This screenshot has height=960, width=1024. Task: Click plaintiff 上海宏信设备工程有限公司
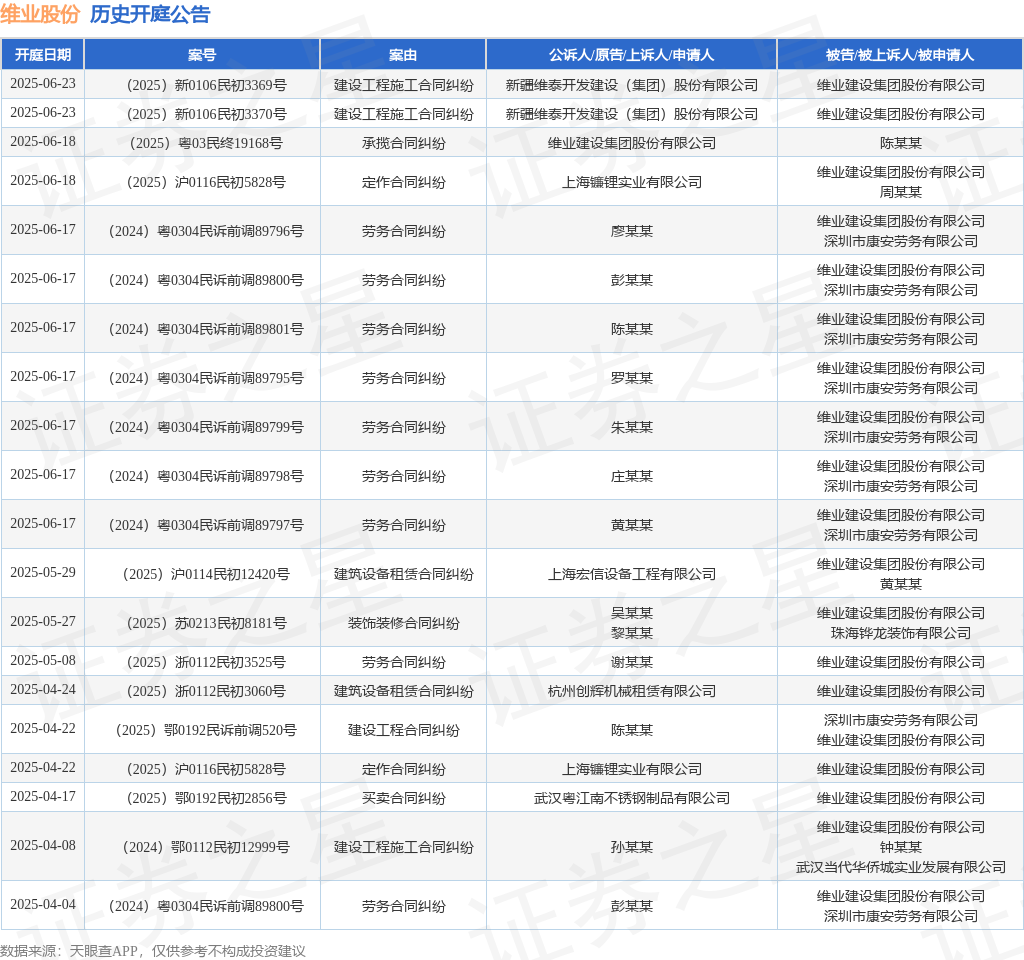pyautogui.click(x=632, y=574)
